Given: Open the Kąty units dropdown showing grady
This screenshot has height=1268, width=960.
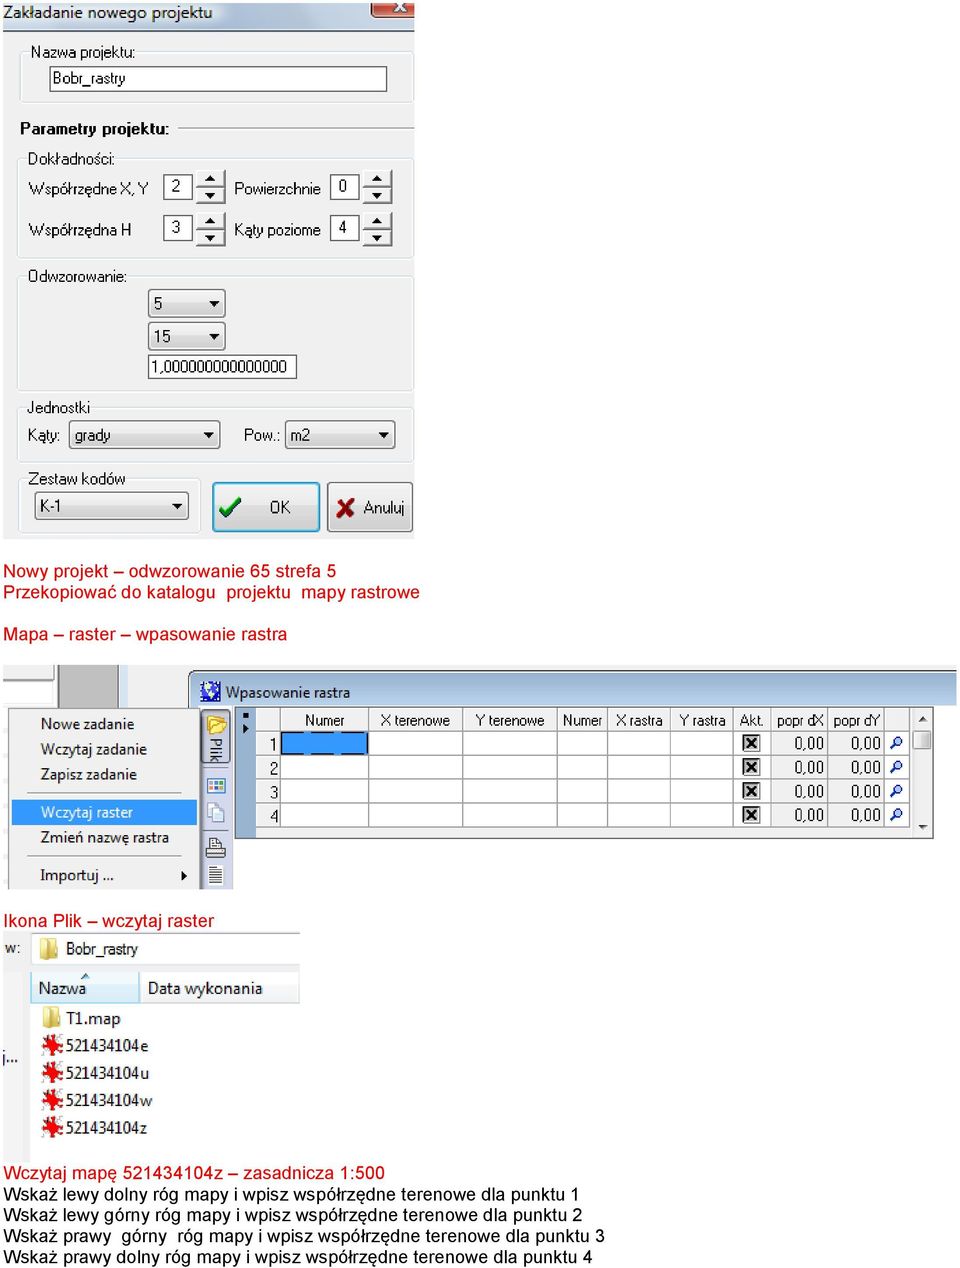Looking at the screenshot, I should pos(144,435).
